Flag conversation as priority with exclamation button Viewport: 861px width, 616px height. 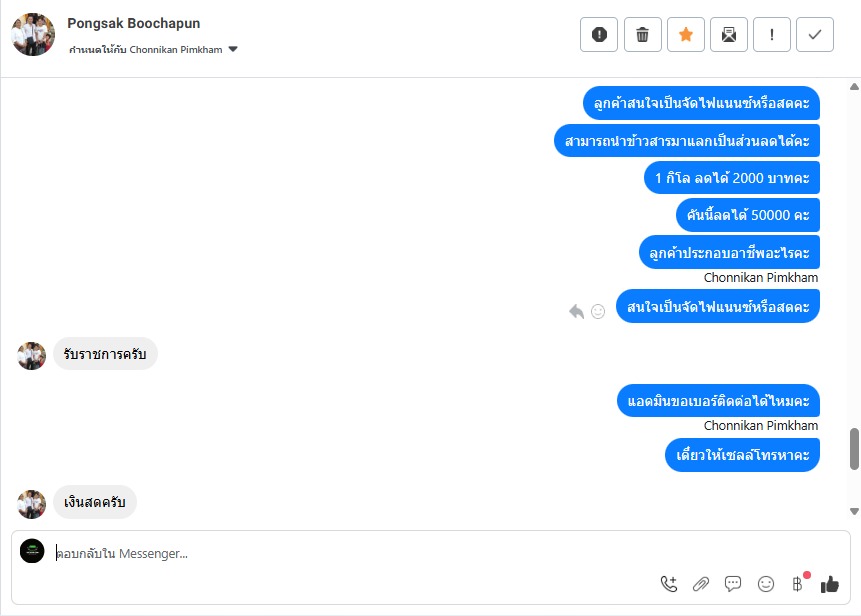pos(771,35)
